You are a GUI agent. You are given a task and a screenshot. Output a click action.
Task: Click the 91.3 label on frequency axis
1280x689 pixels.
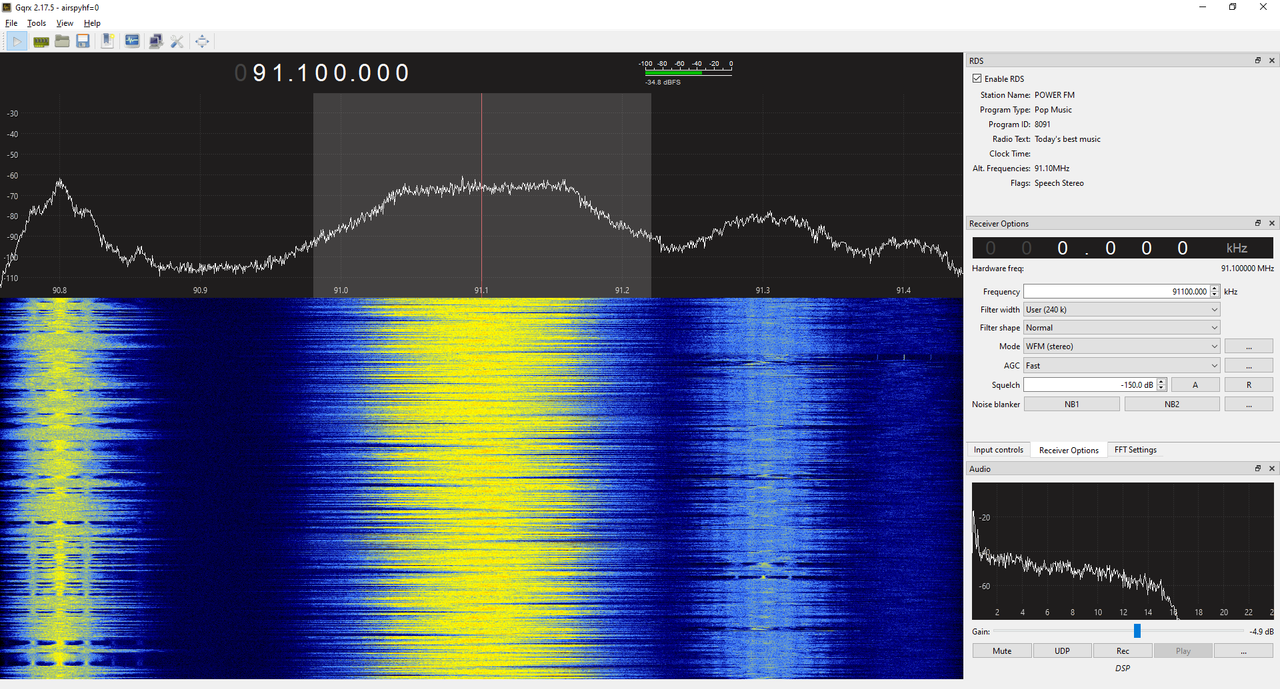click(x=763, y=291)
